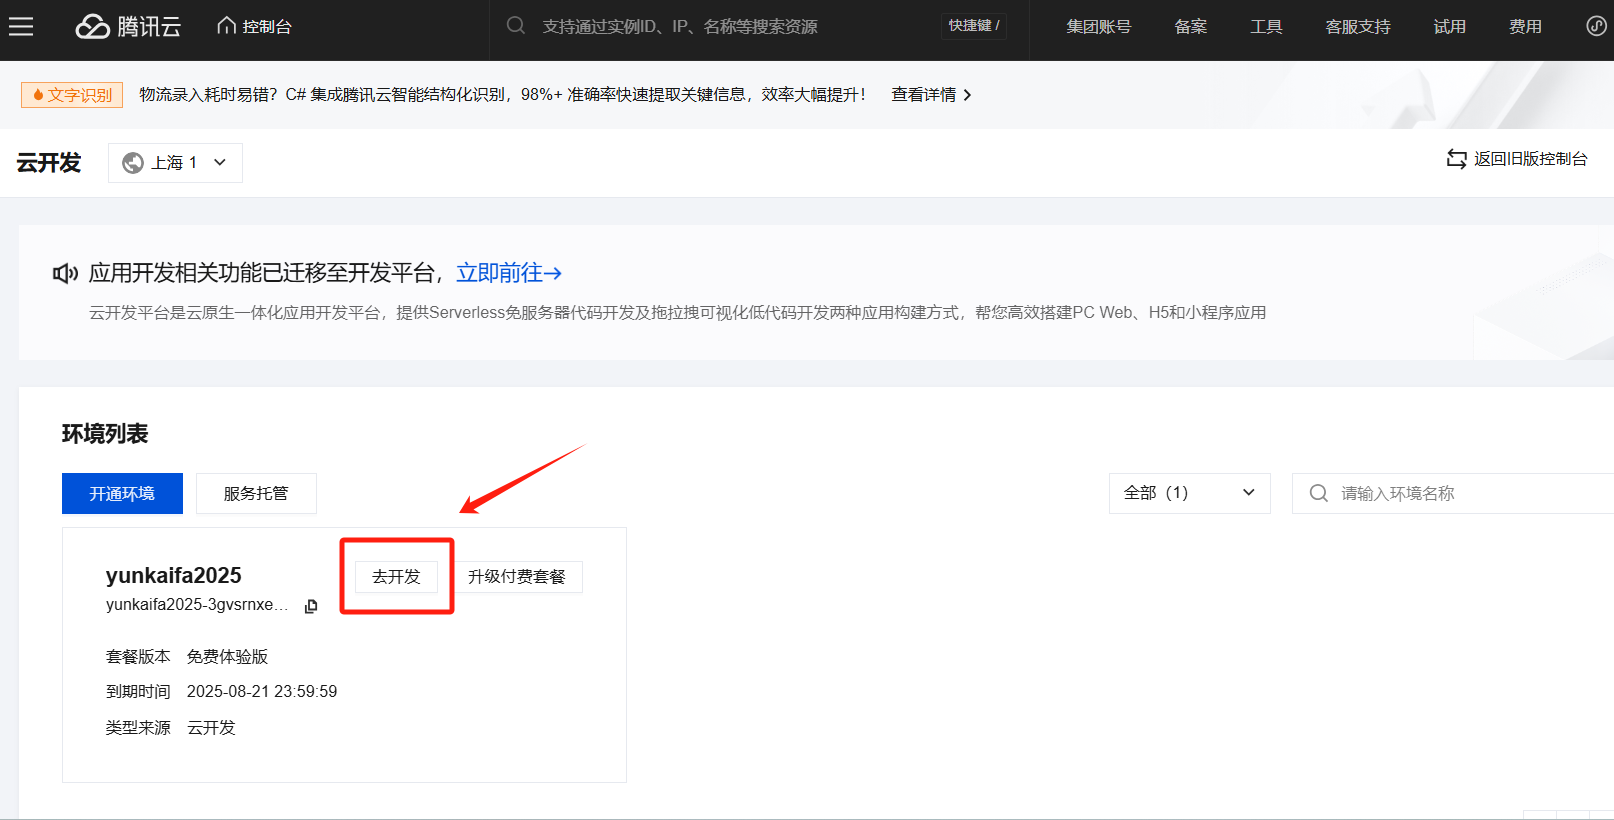Image resolution: width=1614 pixels, height=820 pixels.
Task: Expand the 全部 (1) filter dropdown
Action: pos(1189,493)
